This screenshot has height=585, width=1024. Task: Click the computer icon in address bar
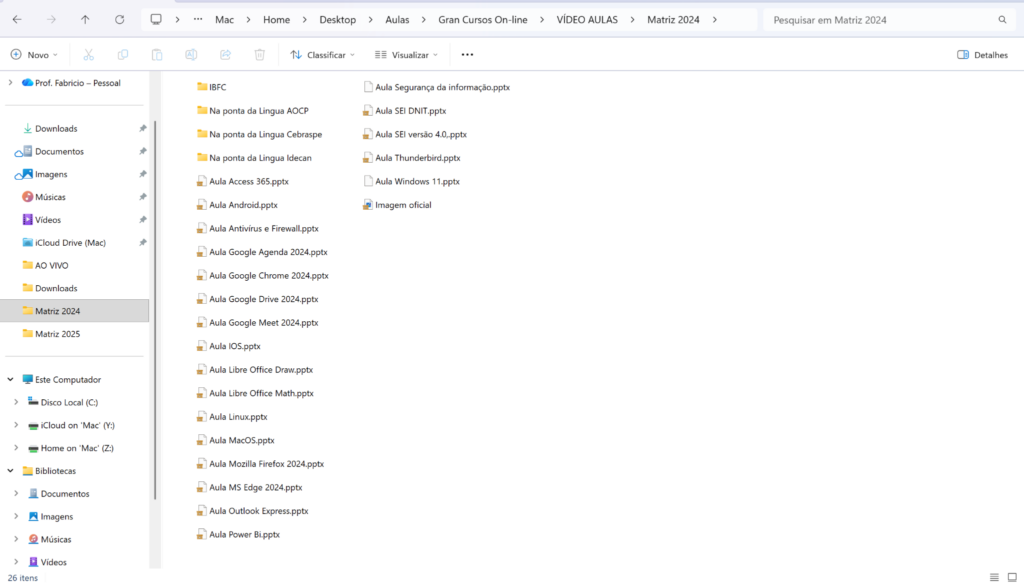(156, 20)
